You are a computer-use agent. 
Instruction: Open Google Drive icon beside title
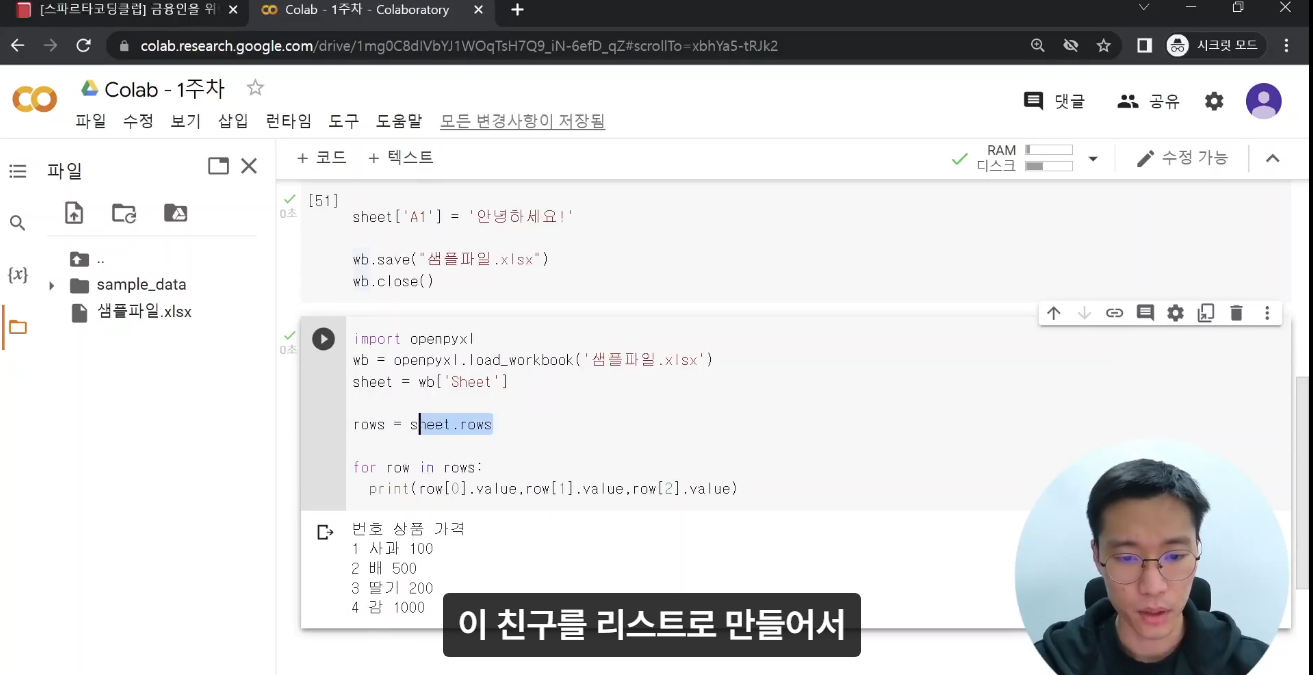pos(90,89)
